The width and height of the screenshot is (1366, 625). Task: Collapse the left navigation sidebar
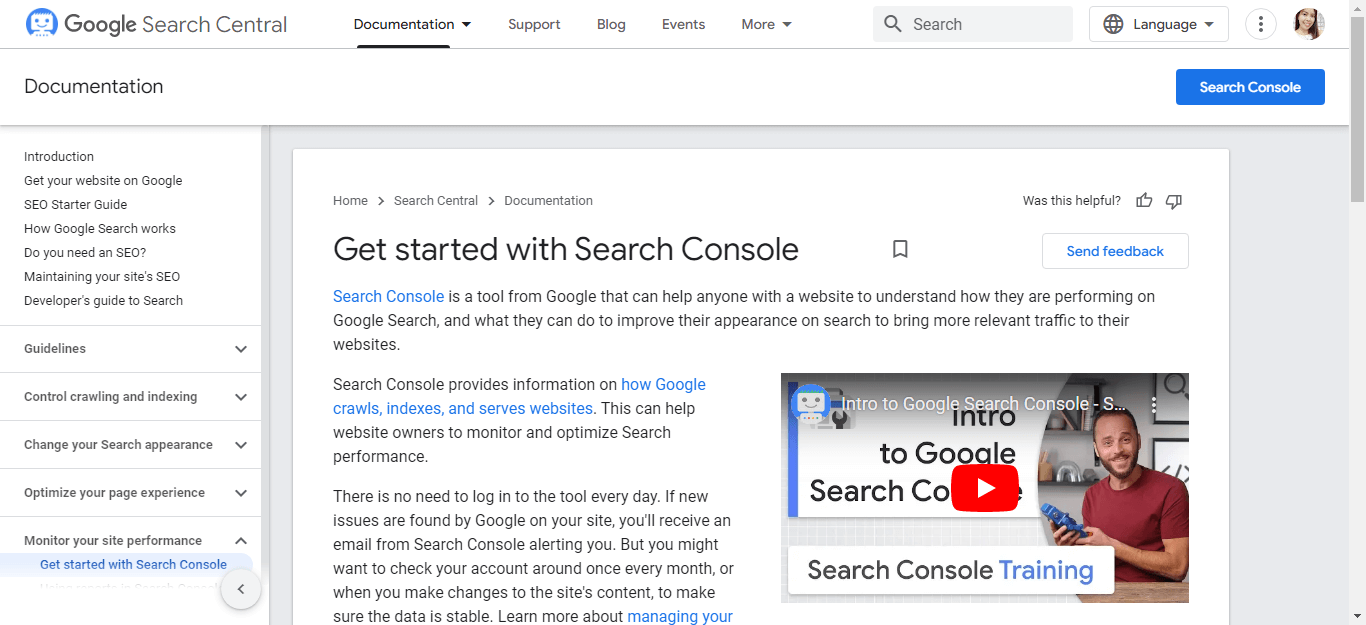pyautogui.click(x=240, y=589)
